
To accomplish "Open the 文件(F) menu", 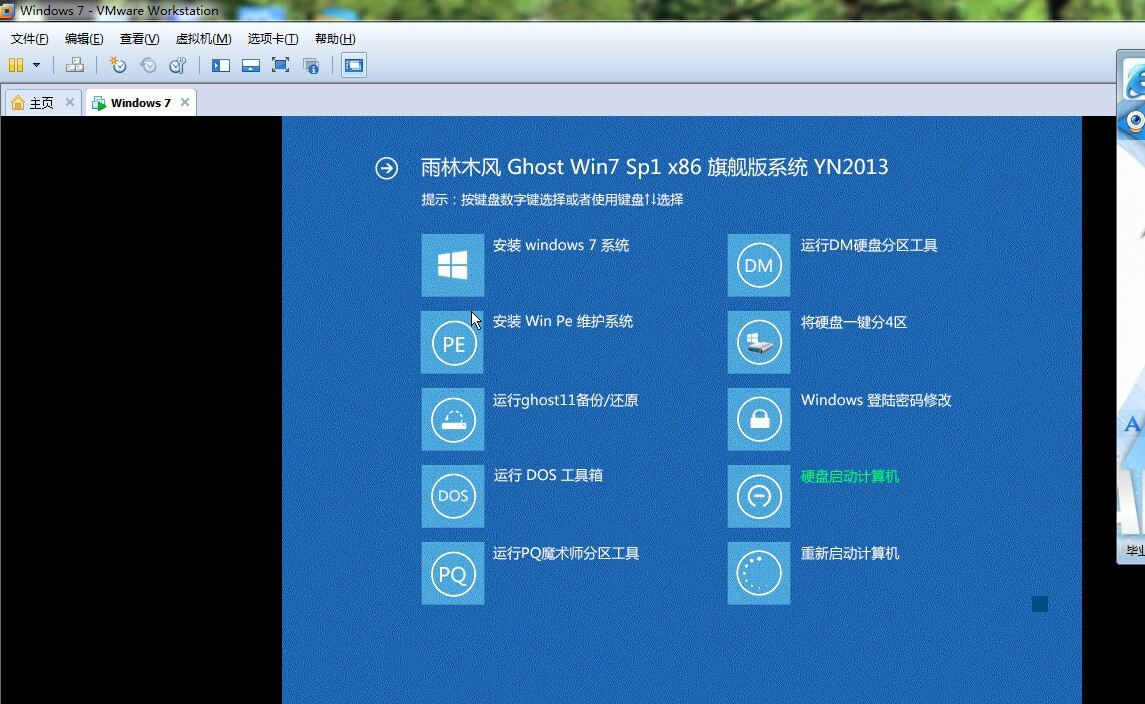I will point(29,39).
